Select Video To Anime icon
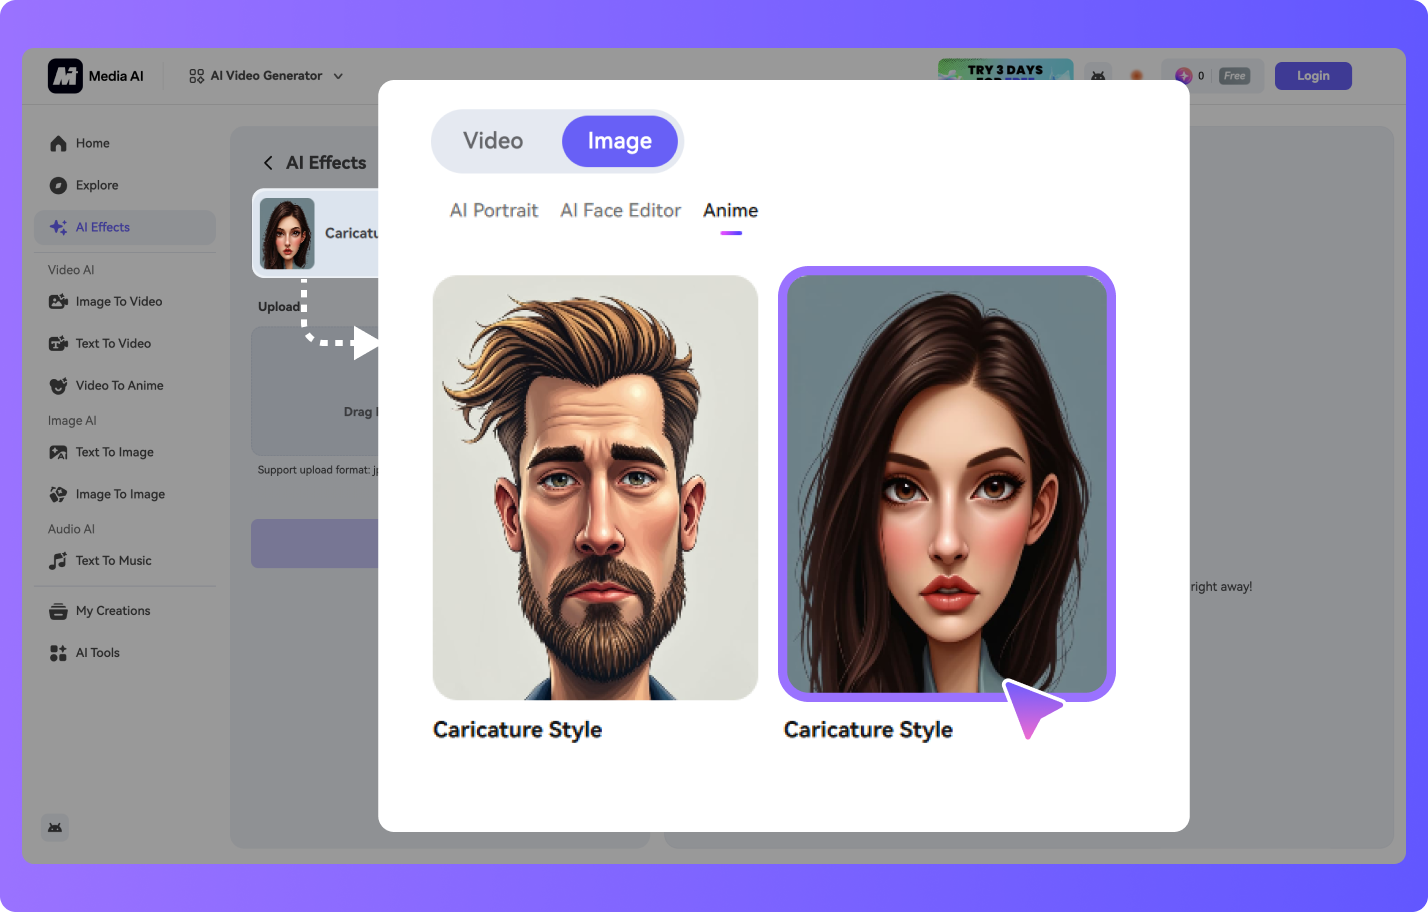 [x=58, y=385]
